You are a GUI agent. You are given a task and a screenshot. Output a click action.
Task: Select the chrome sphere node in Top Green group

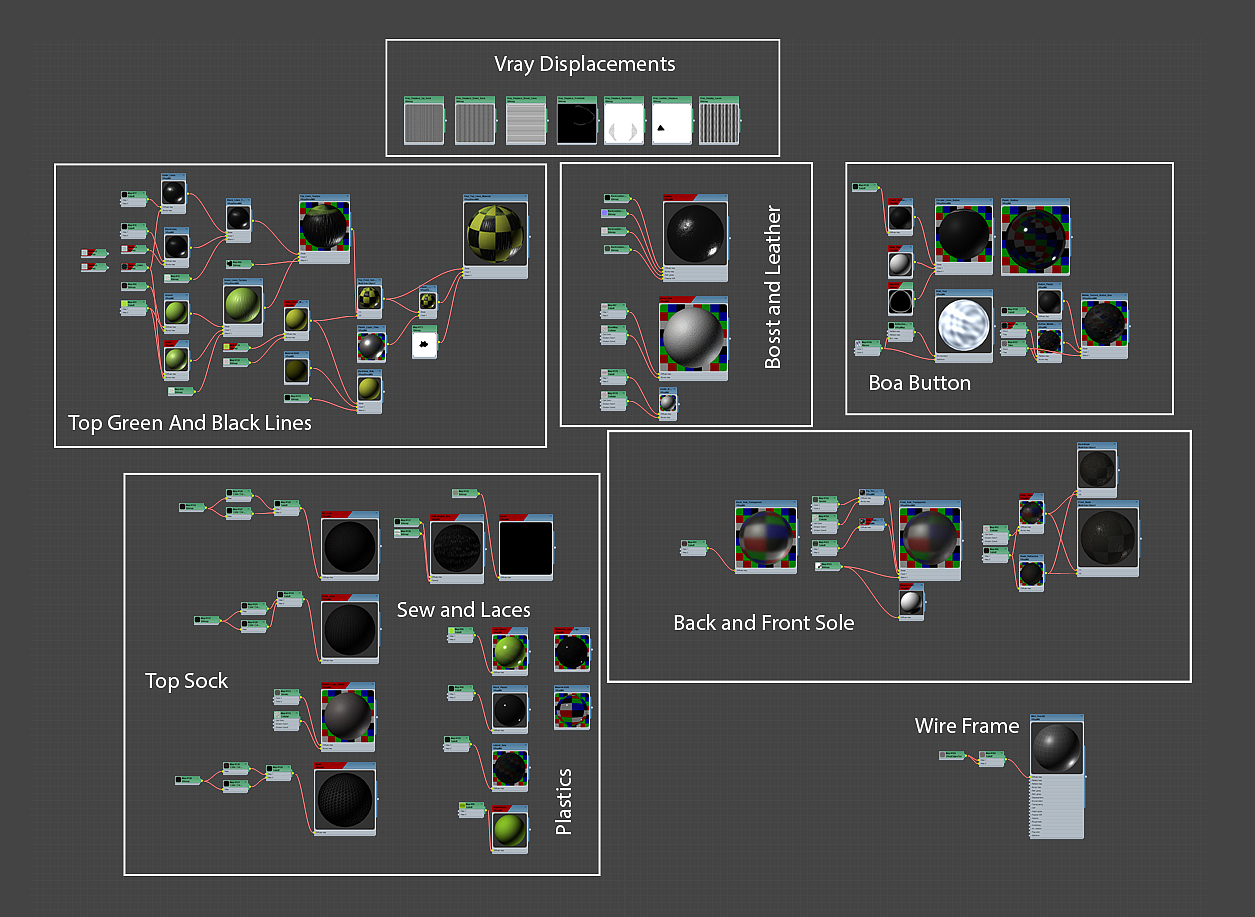pos(371,345)
